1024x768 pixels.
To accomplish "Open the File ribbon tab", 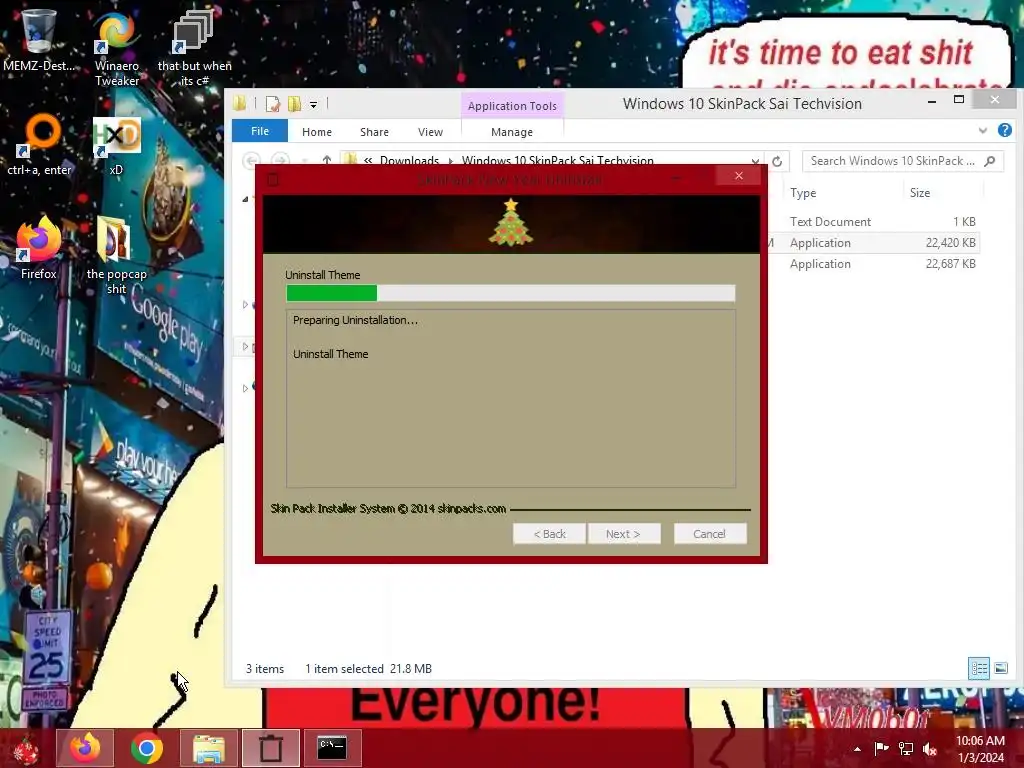I will point(260,131).
